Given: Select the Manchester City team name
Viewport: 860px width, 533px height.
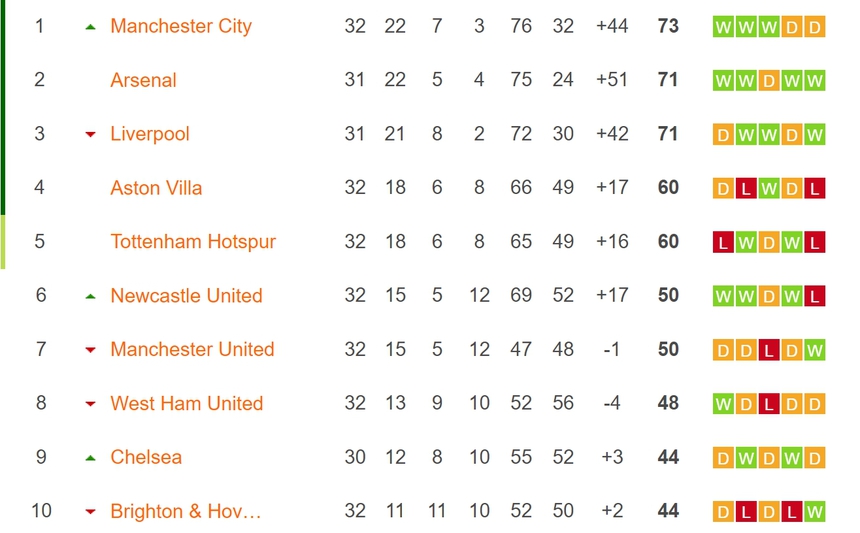Looking at the screenshot, I should pyautogui.click(x=181, y=26).
